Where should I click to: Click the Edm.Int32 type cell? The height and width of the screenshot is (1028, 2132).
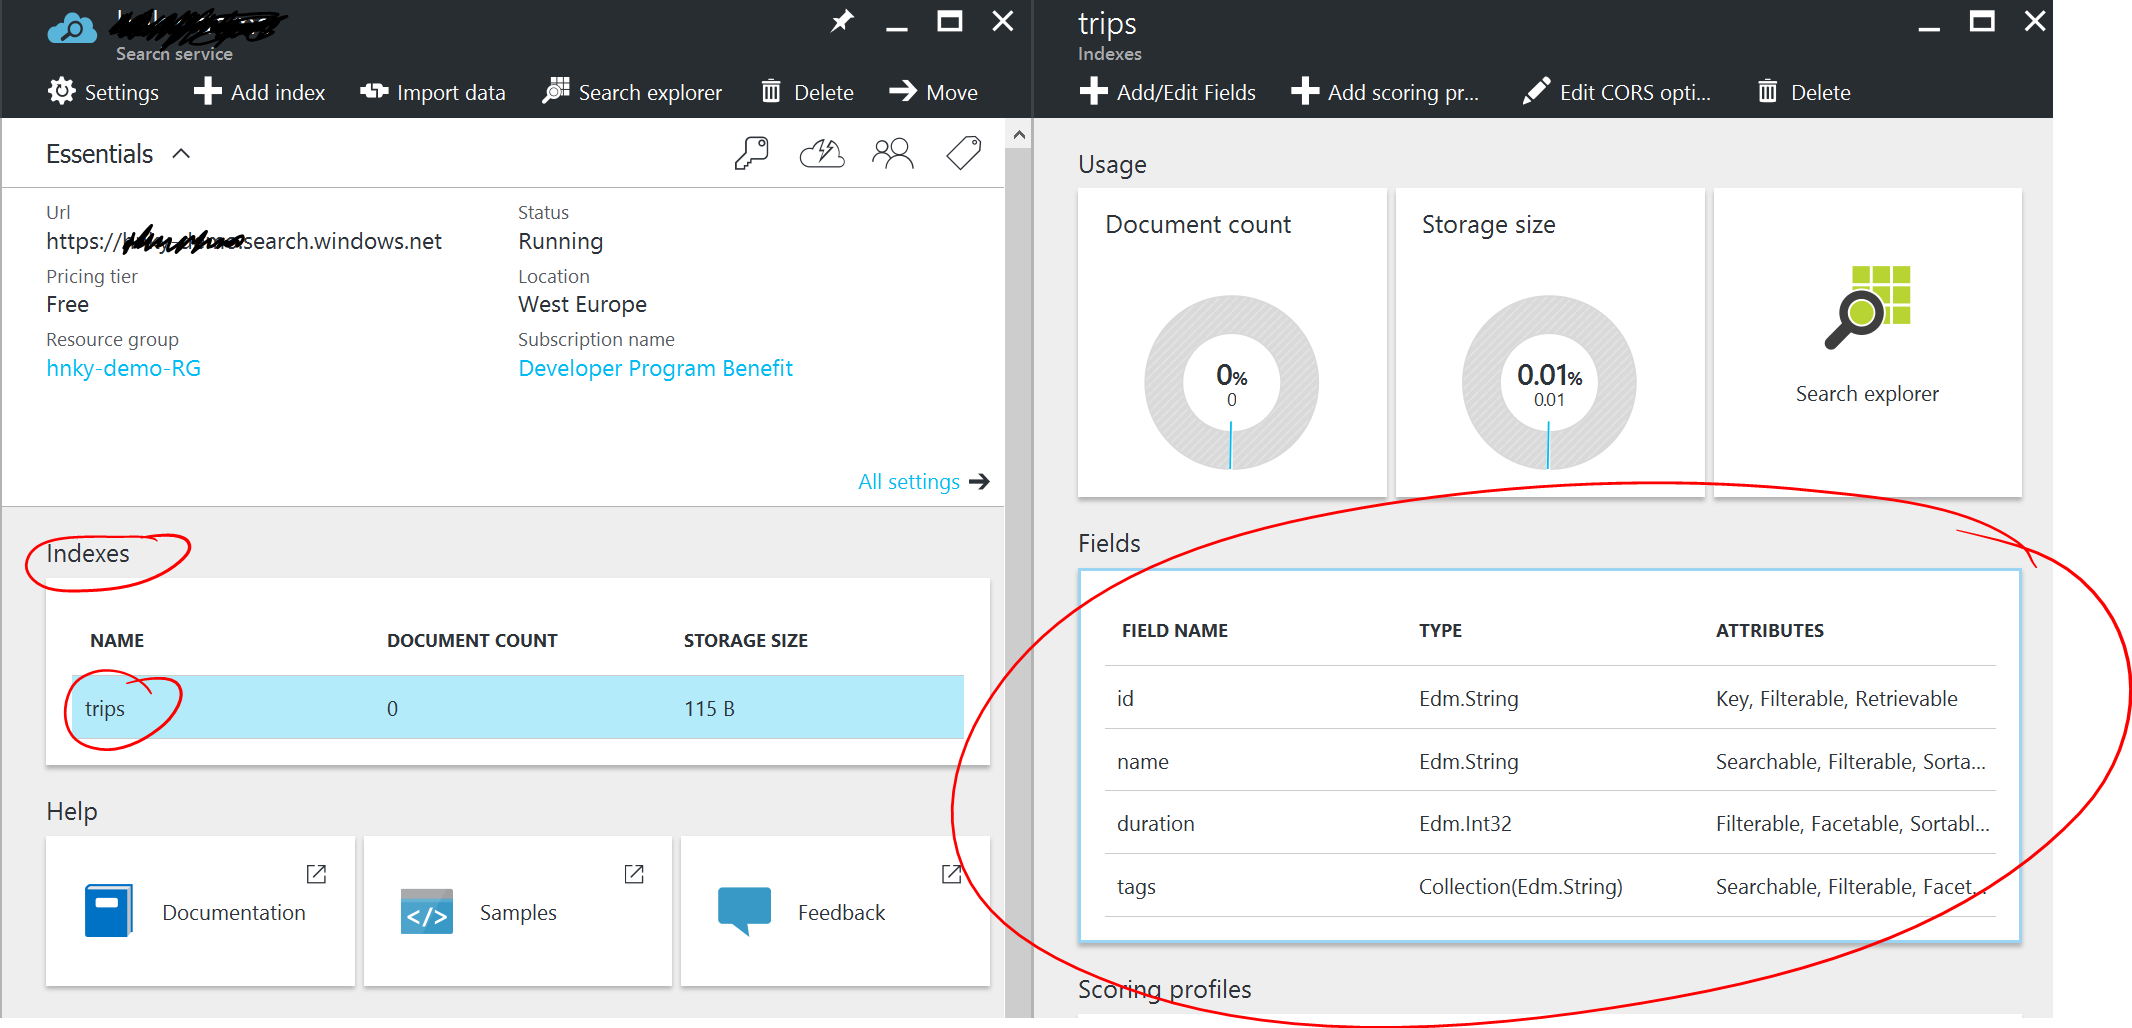tap(1465, 824)
